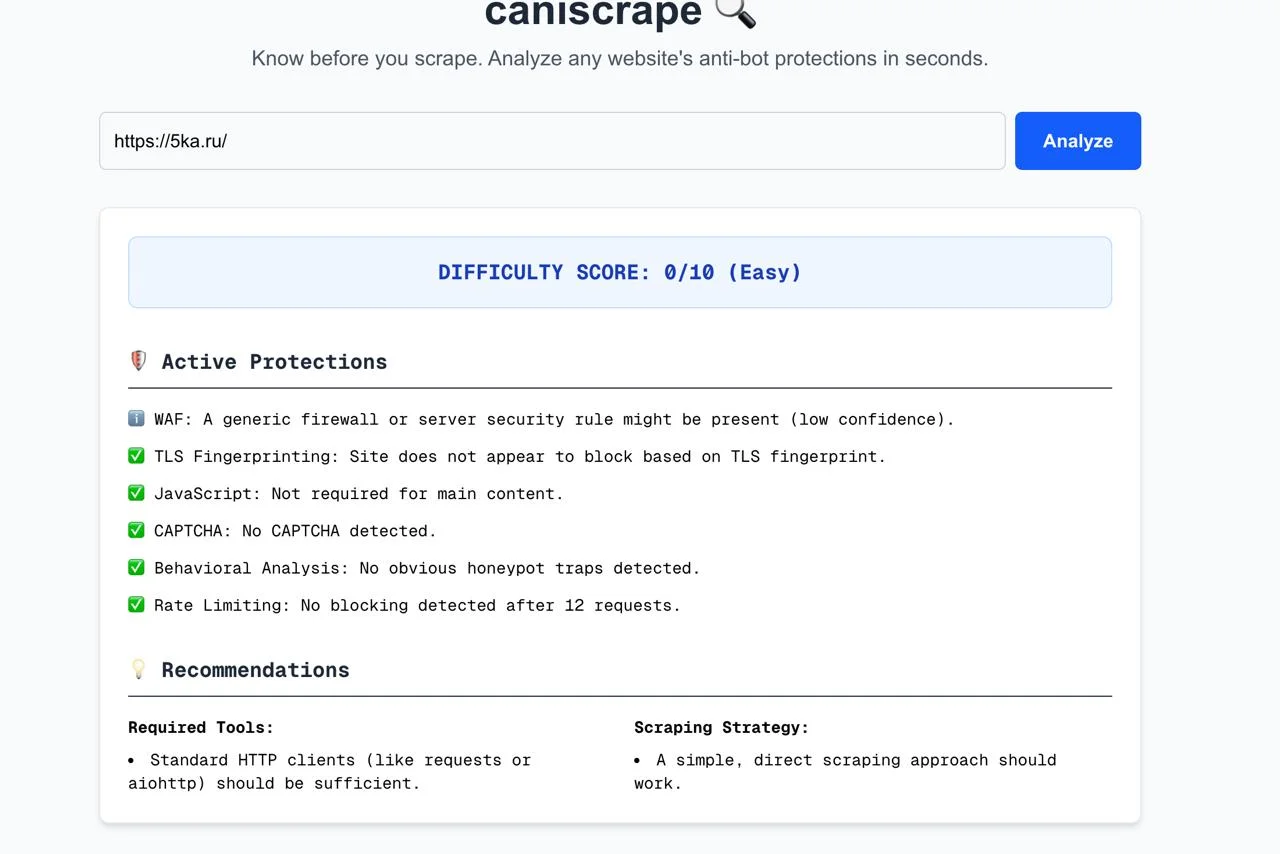The image size is (1280, 854).
Task: Click the shield icon next to Active Protections
Action: tap(139, 361)
